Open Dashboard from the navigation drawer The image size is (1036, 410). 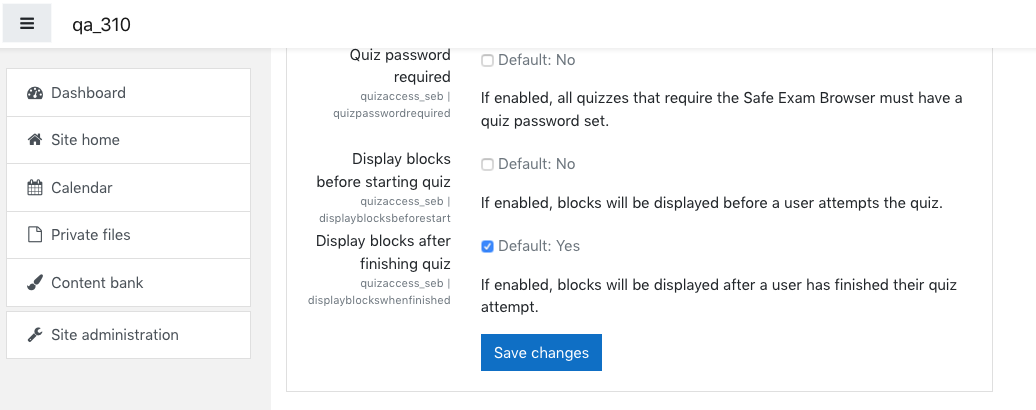(129, 93)
